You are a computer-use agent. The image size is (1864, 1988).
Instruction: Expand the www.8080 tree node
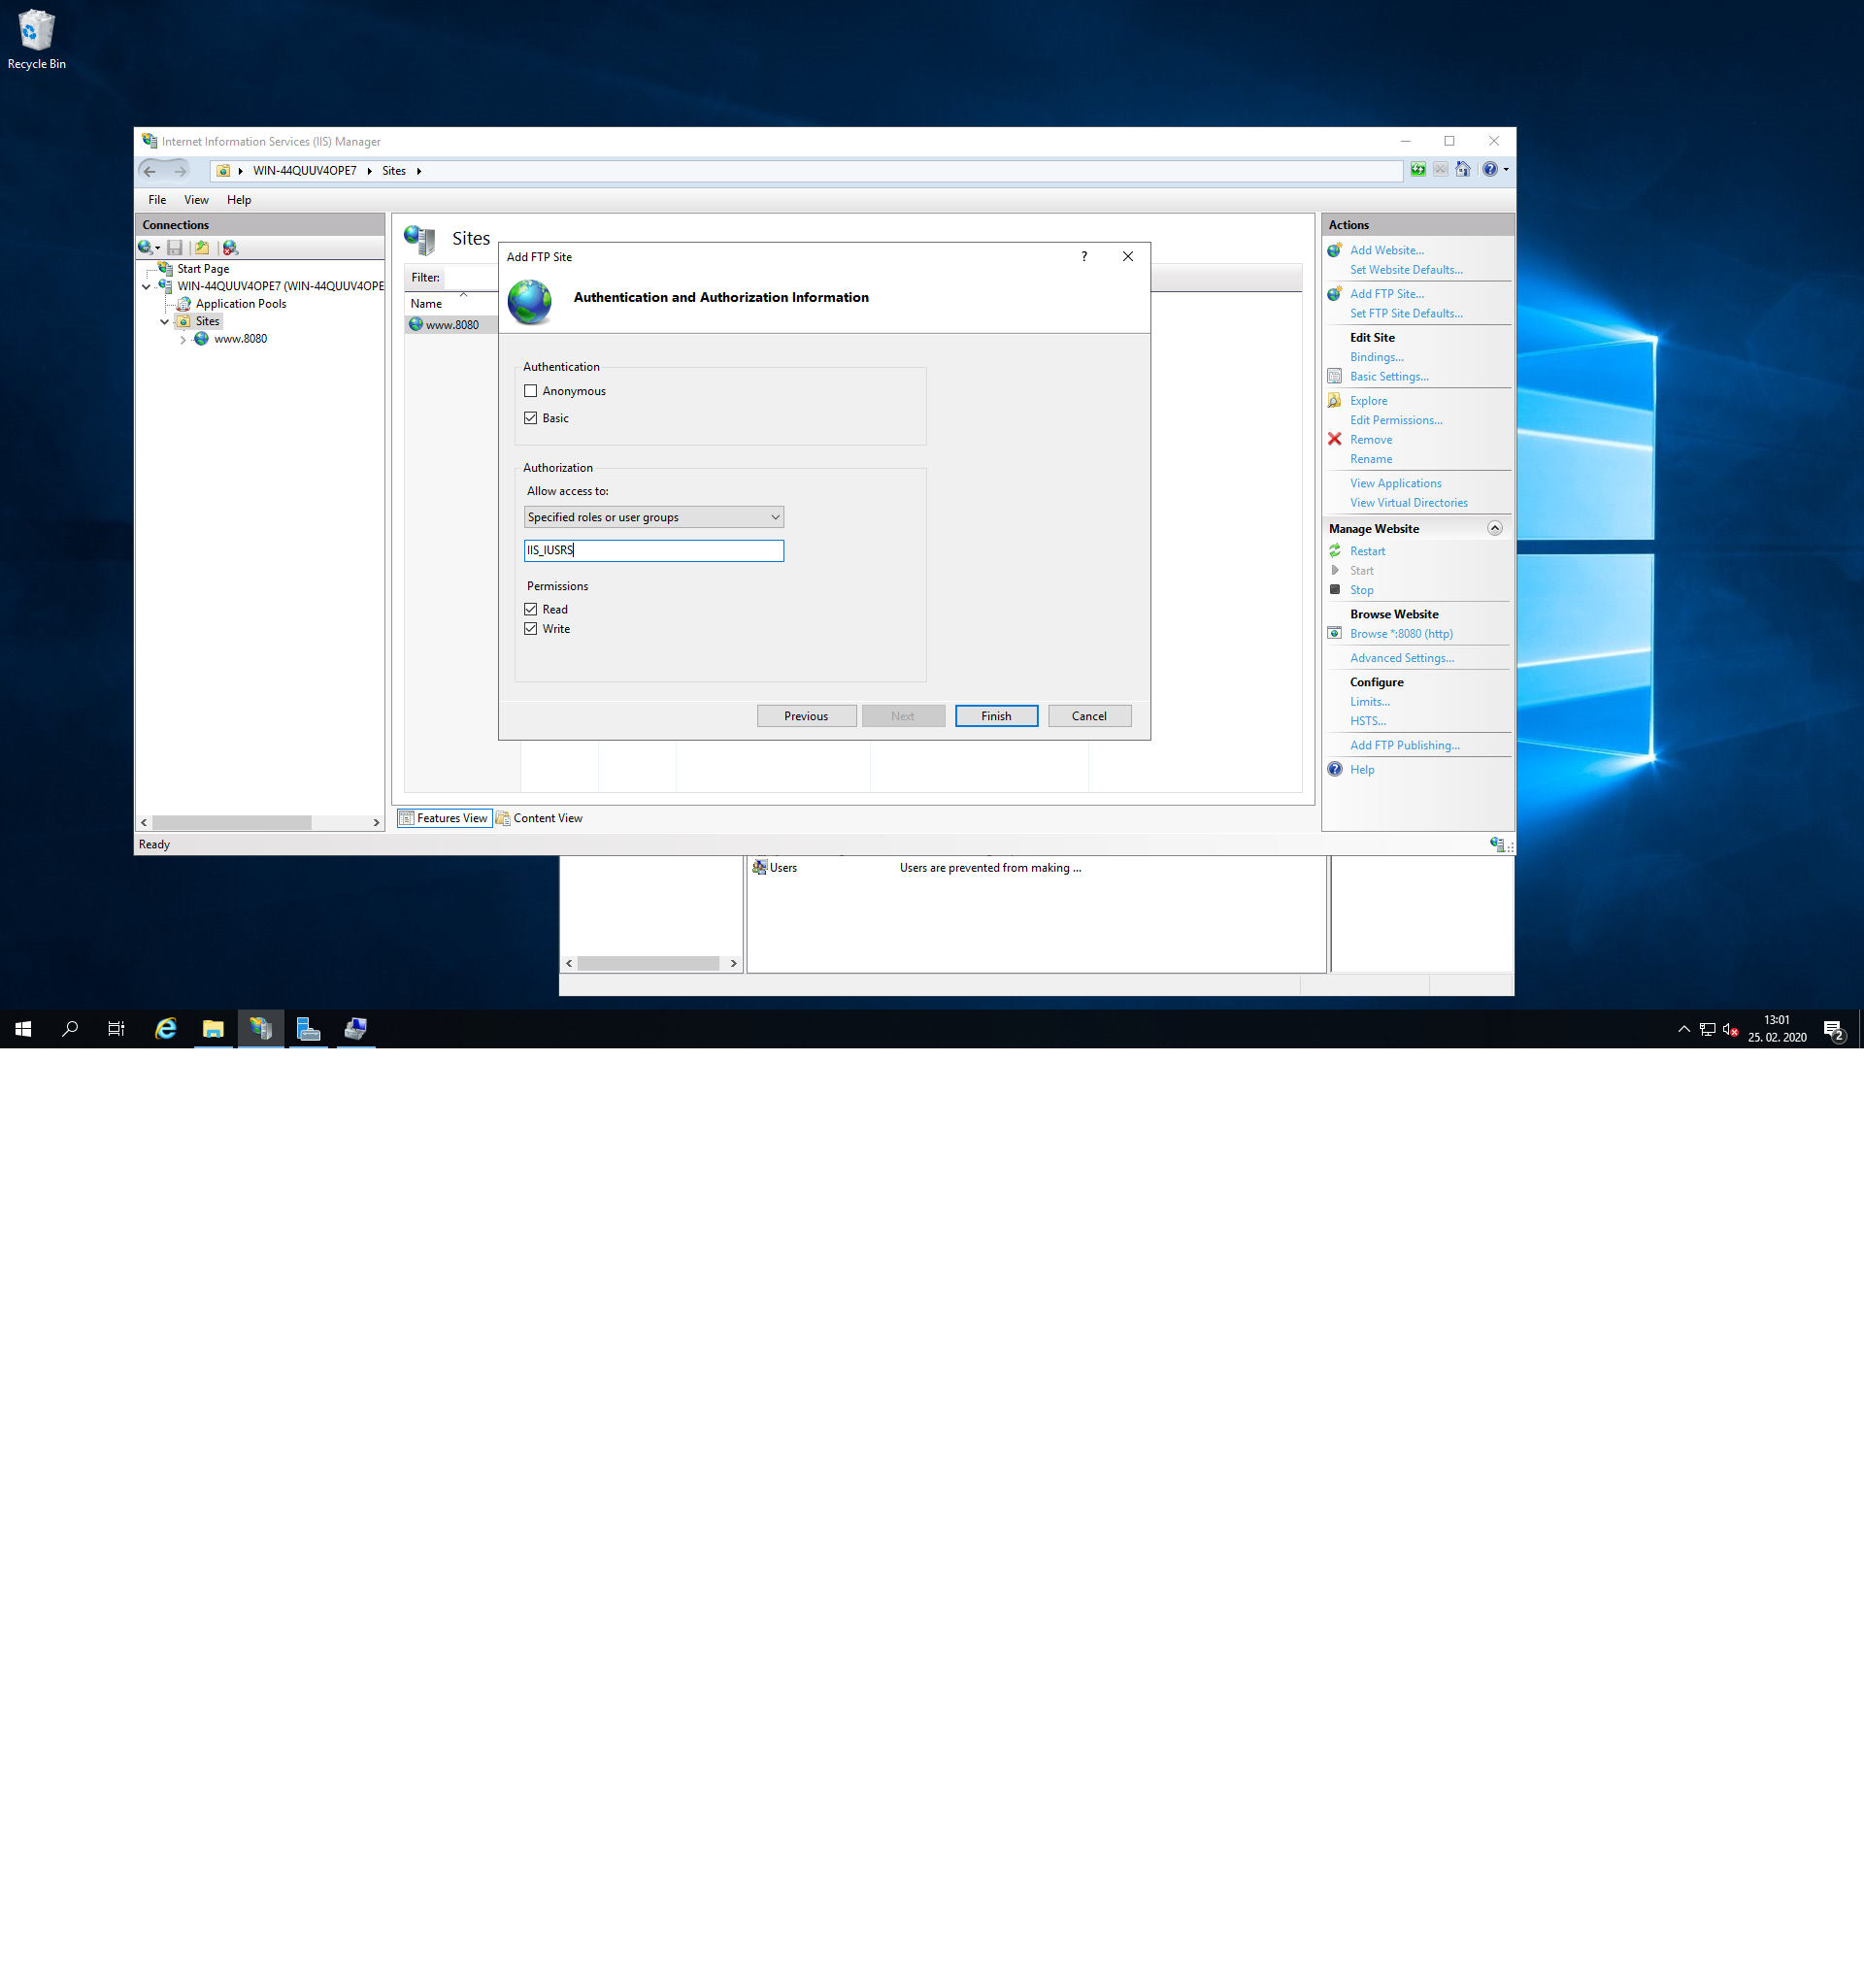point(183,340)
